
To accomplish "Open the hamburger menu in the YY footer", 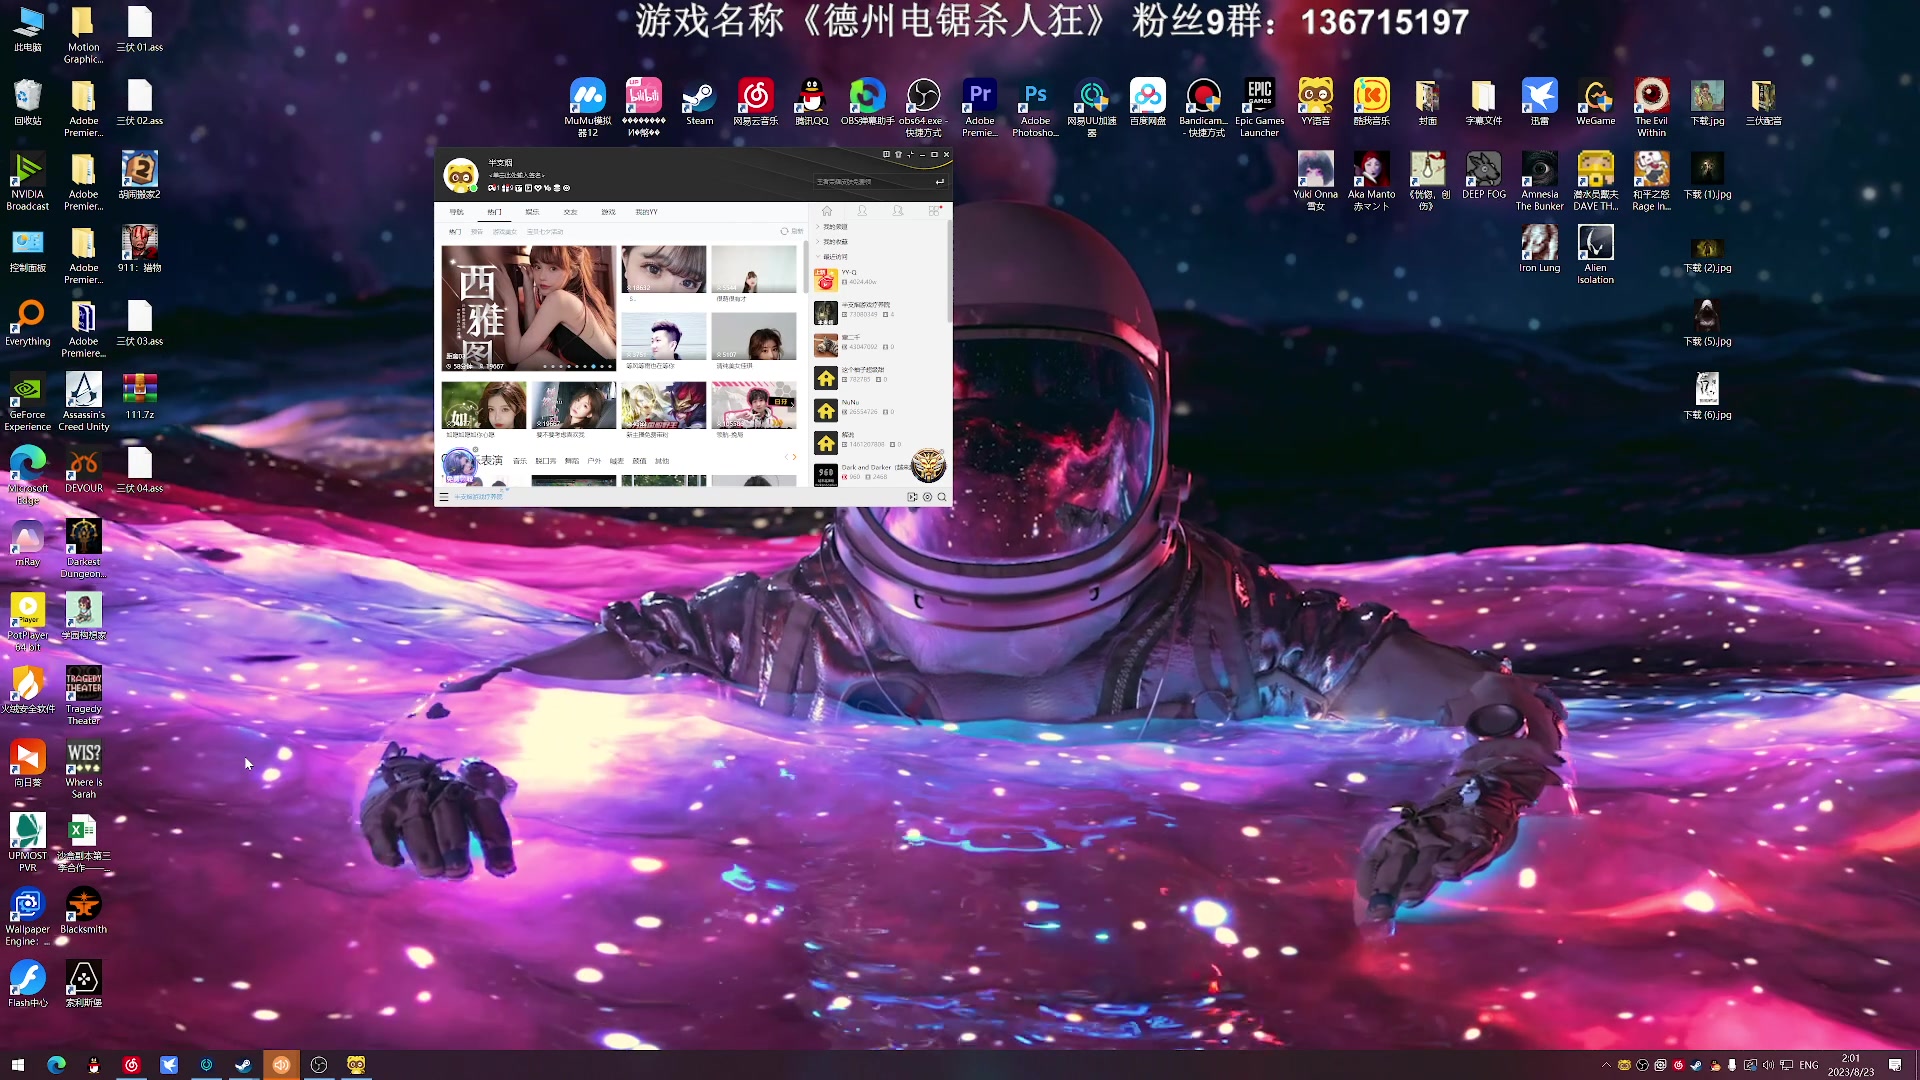I will [444, 497].
